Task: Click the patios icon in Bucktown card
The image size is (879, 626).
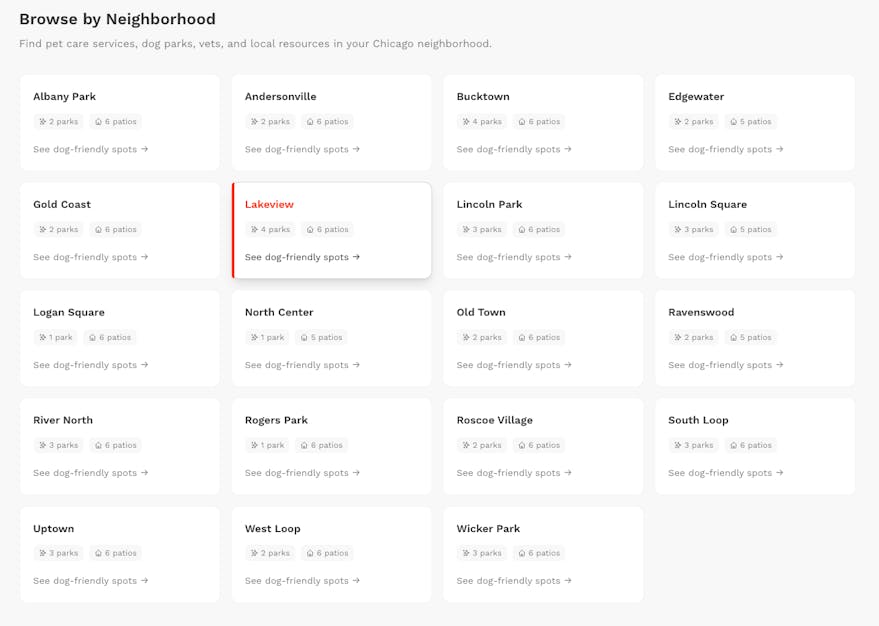Action: [x=521, y=122]
